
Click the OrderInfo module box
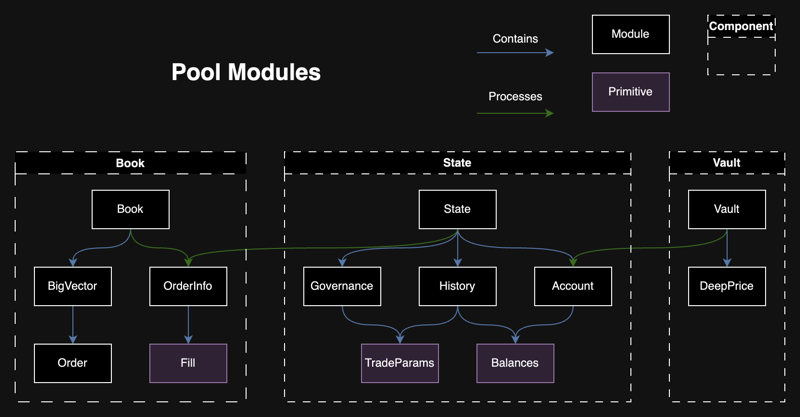(x=188, y=286)
